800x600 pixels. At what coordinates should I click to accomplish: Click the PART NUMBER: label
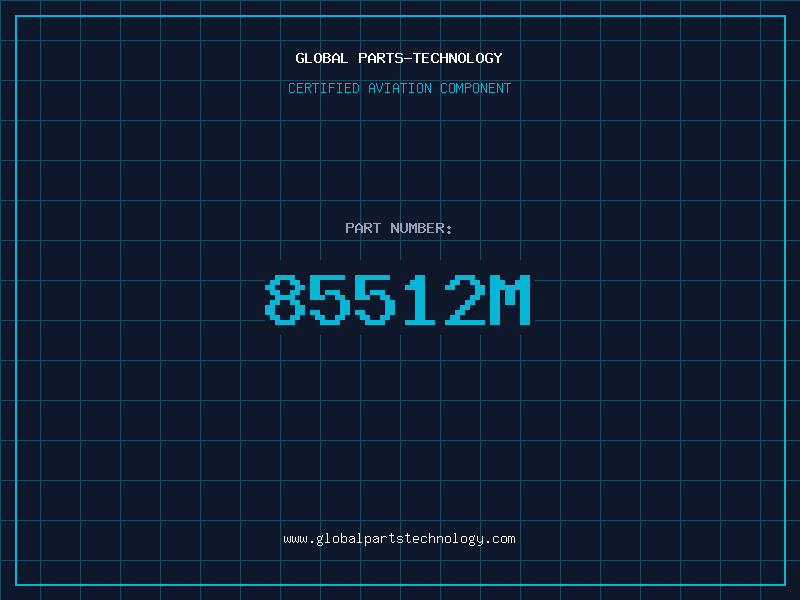click(x=399, y=228)
